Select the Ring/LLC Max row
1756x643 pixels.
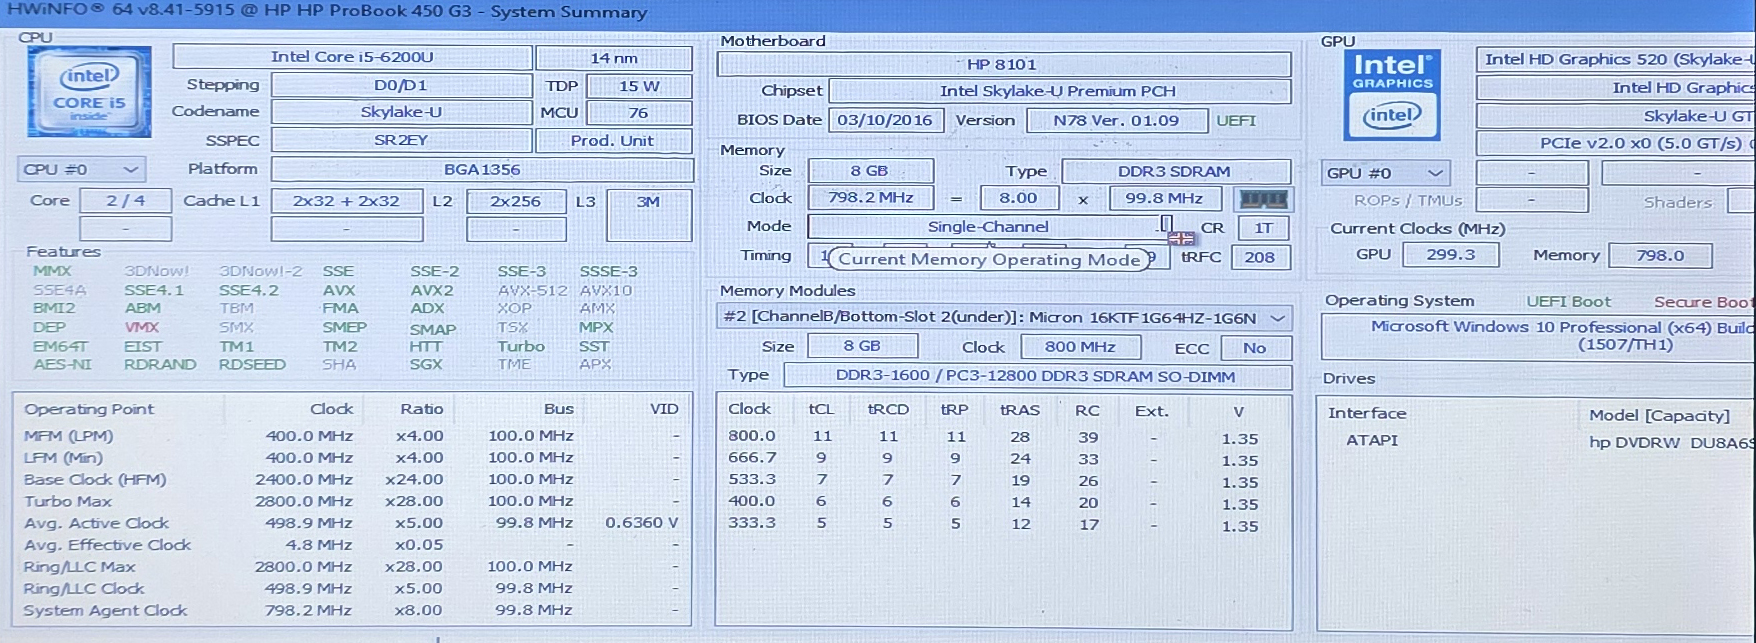(352, 566)
